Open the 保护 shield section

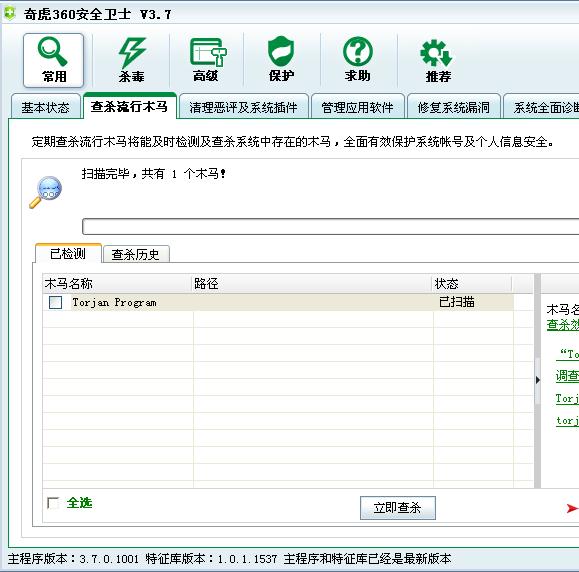(281, 59)
